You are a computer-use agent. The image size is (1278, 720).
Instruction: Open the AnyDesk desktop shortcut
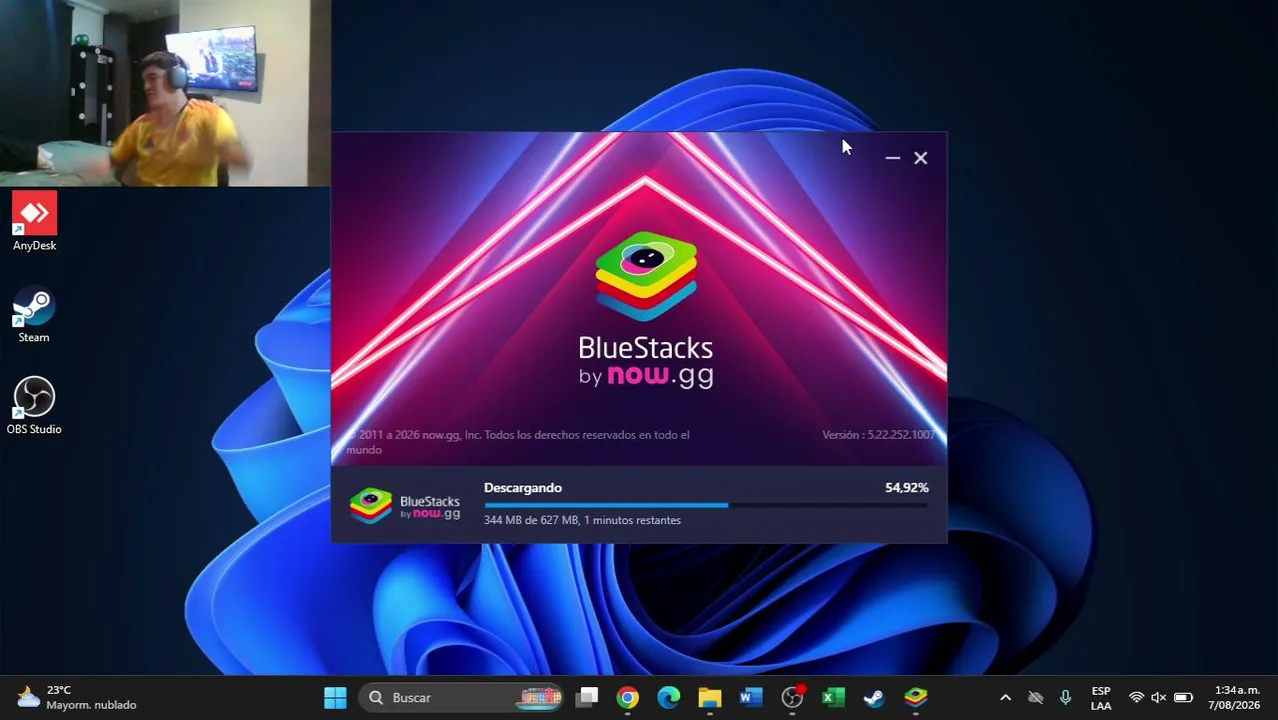(34, 222)
